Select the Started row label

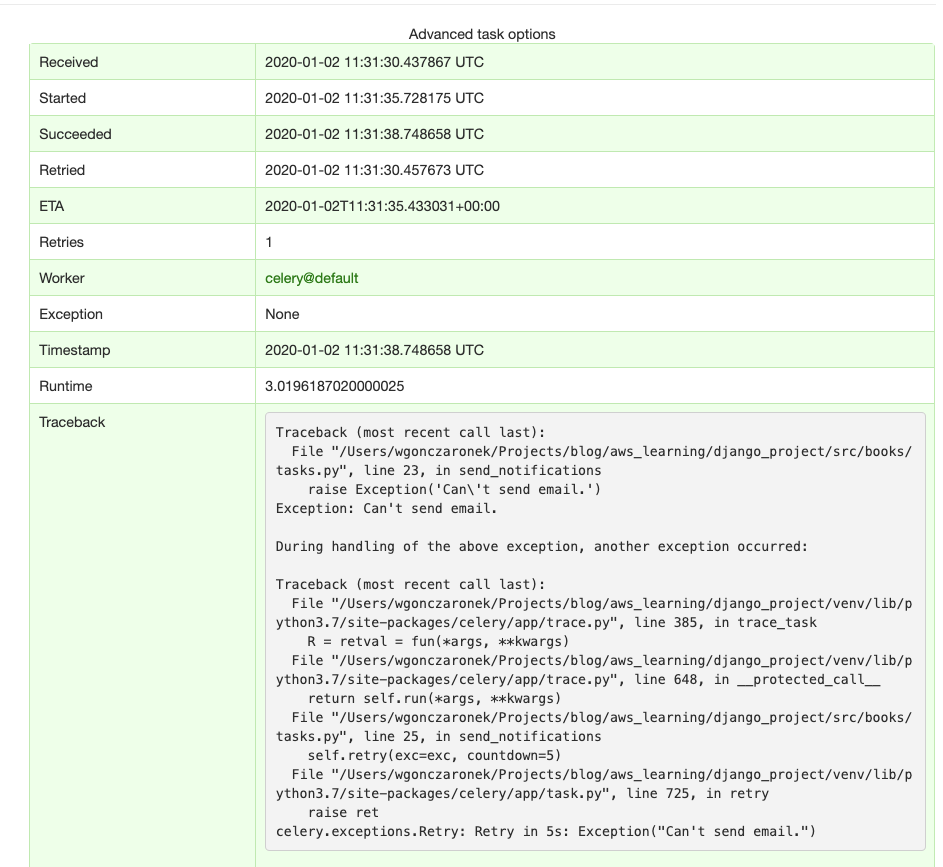coord(63,98)
